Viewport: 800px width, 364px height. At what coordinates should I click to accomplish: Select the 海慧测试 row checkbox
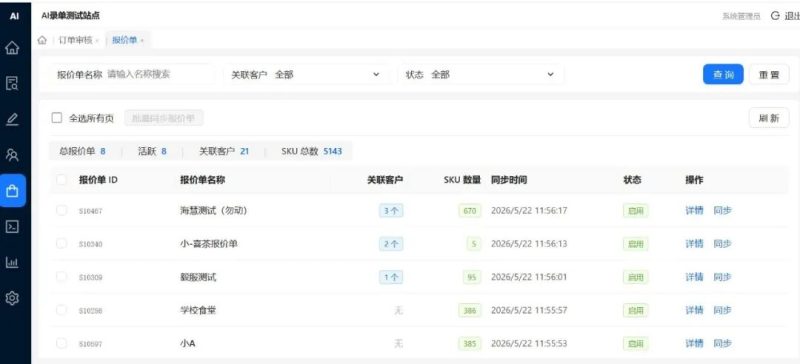[x=61, y=210]
